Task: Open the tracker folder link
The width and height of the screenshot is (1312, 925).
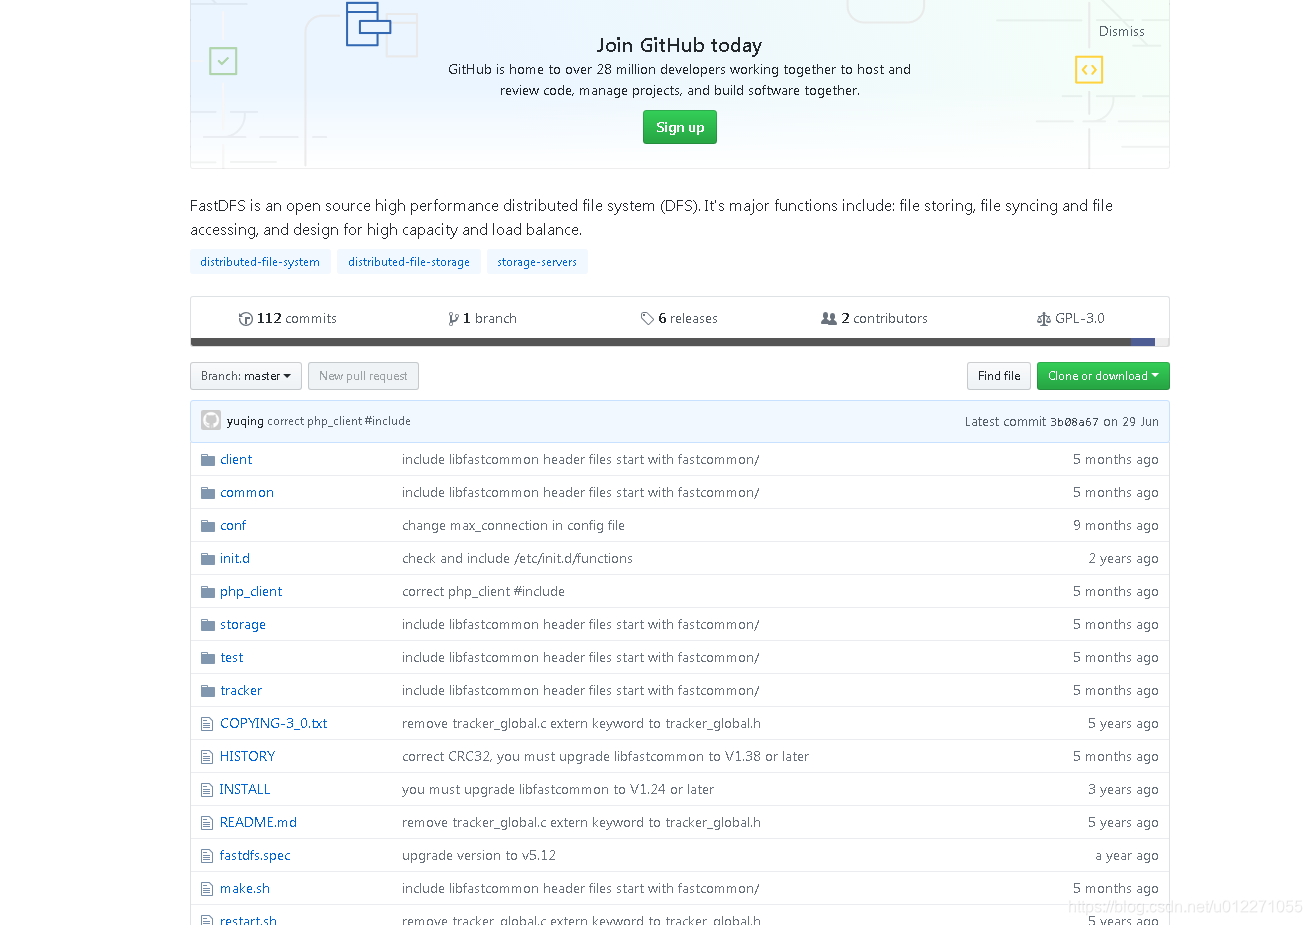Action: point(241,691)
